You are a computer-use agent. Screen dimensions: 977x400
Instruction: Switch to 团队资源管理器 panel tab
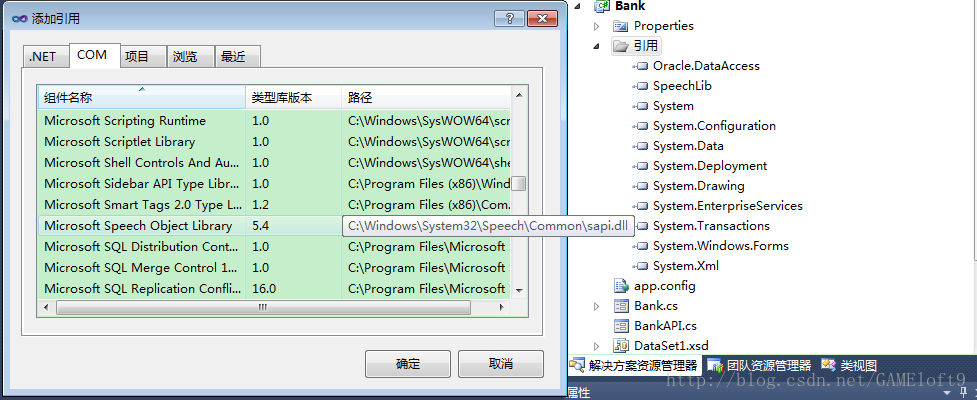[760, 366]
